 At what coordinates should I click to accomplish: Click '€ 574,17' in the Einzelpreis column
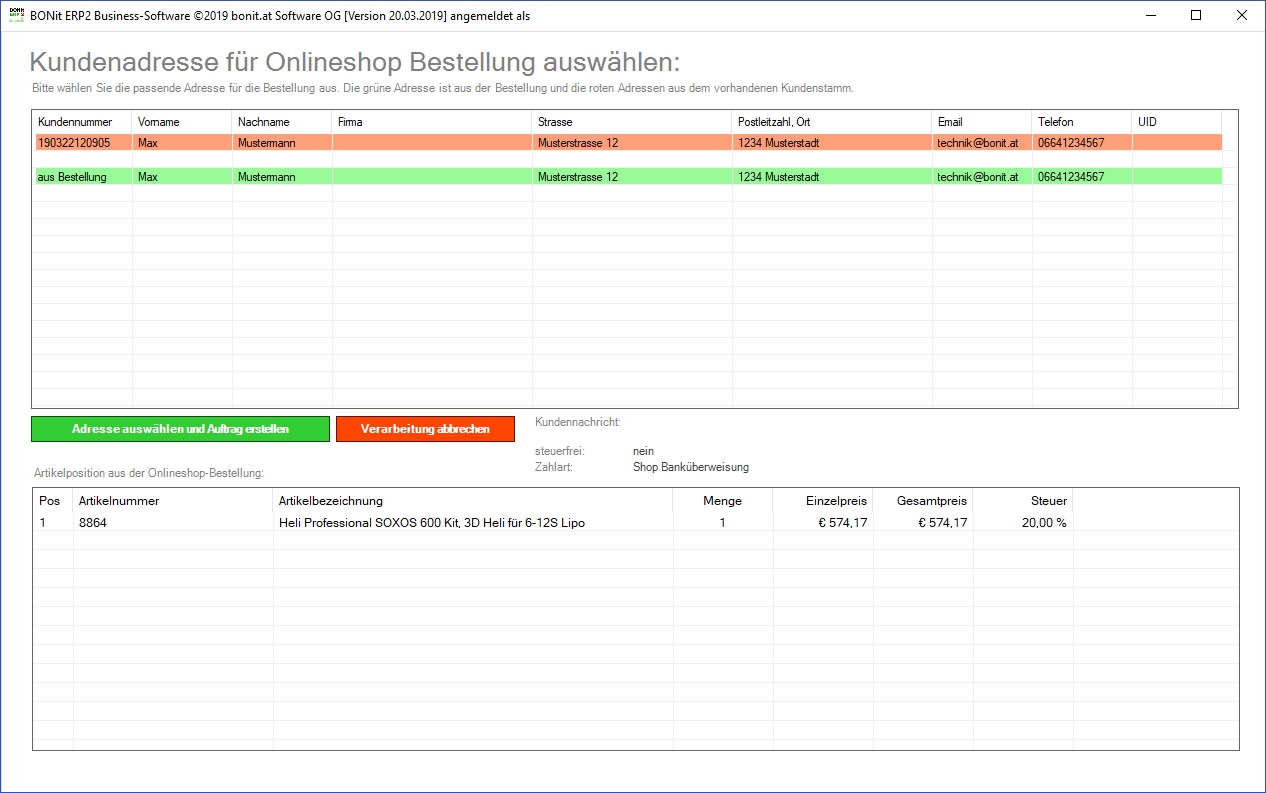click(842, 523)
